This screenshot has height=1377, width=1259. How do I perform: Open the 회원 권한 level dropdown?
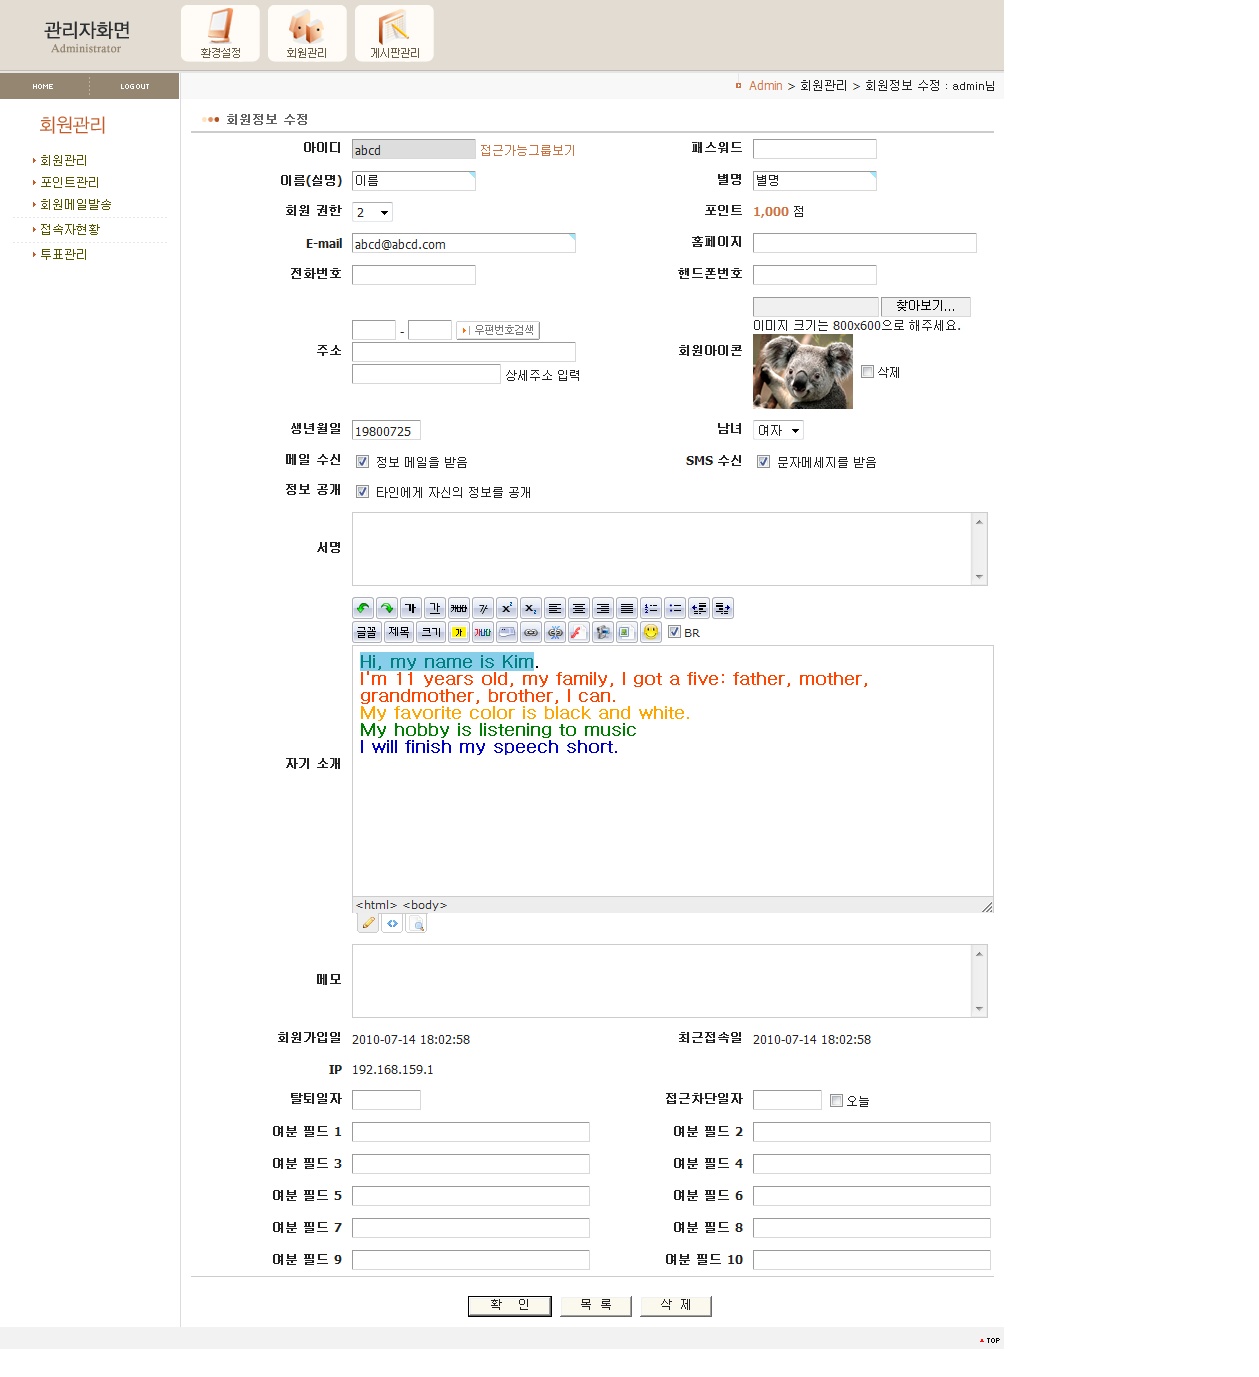click(372, 212)
